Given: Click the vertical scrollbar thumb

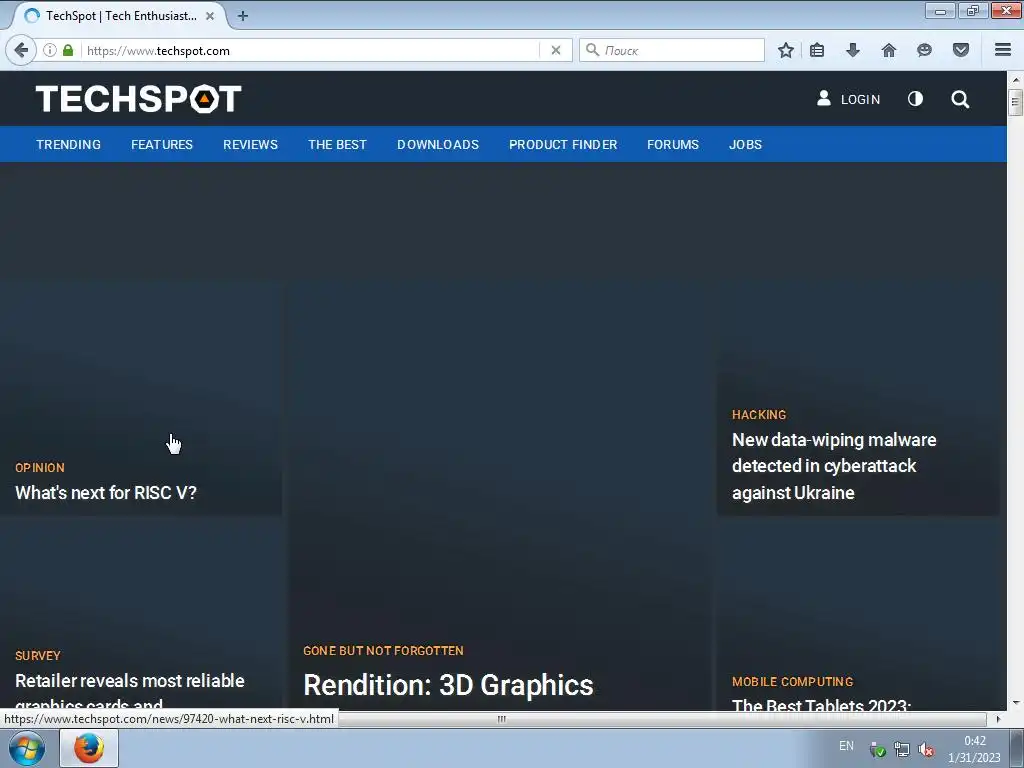Looking at the screenshot, I should click(1015, 103).
